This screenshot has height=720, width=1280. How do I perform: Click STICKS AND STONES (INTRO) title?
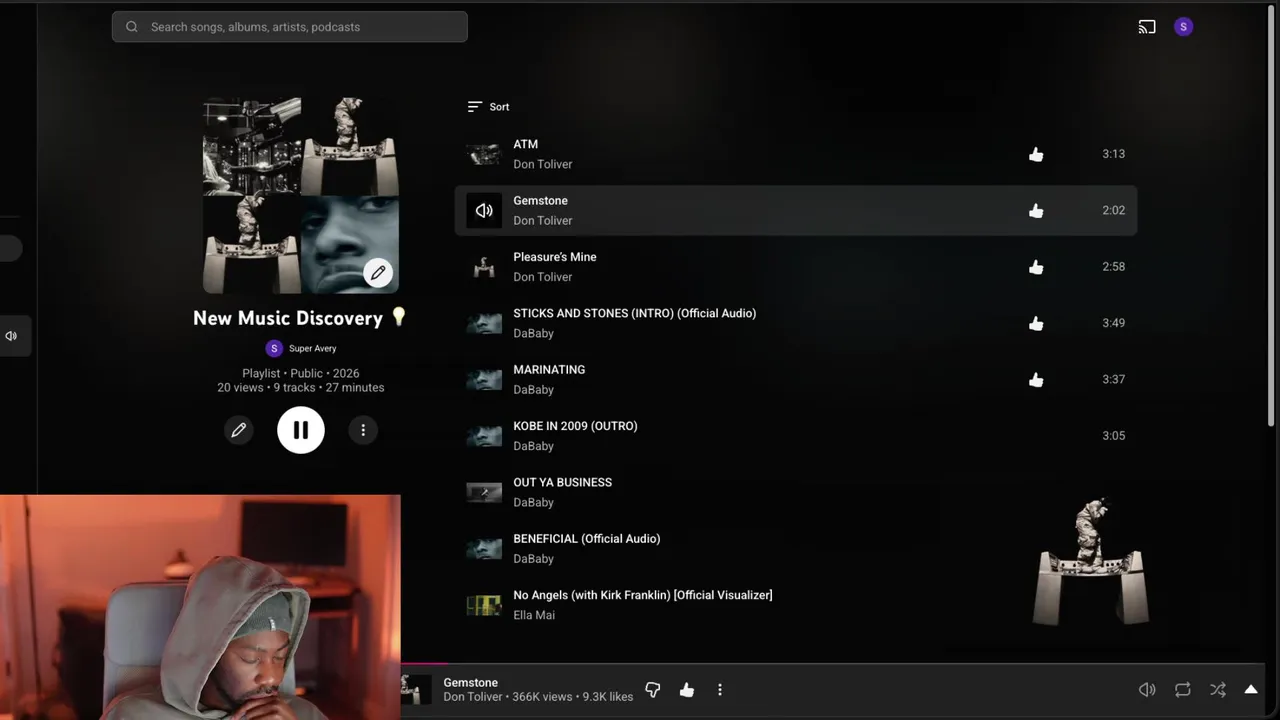click(635, 313)
